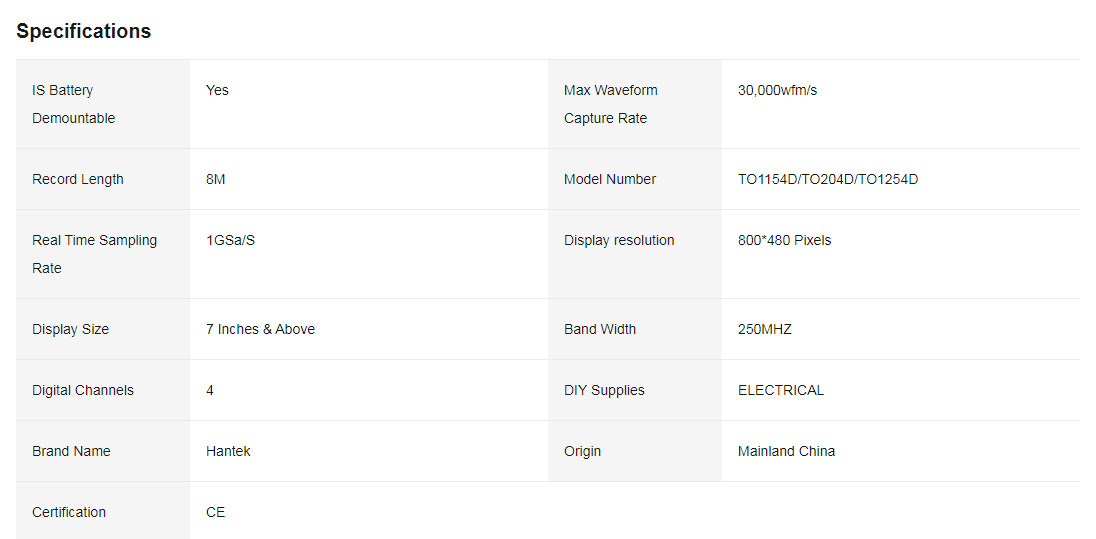Screen dimensions: 1096x539
Task: Select the Brand Name label
Action: [x=71, y=451]
